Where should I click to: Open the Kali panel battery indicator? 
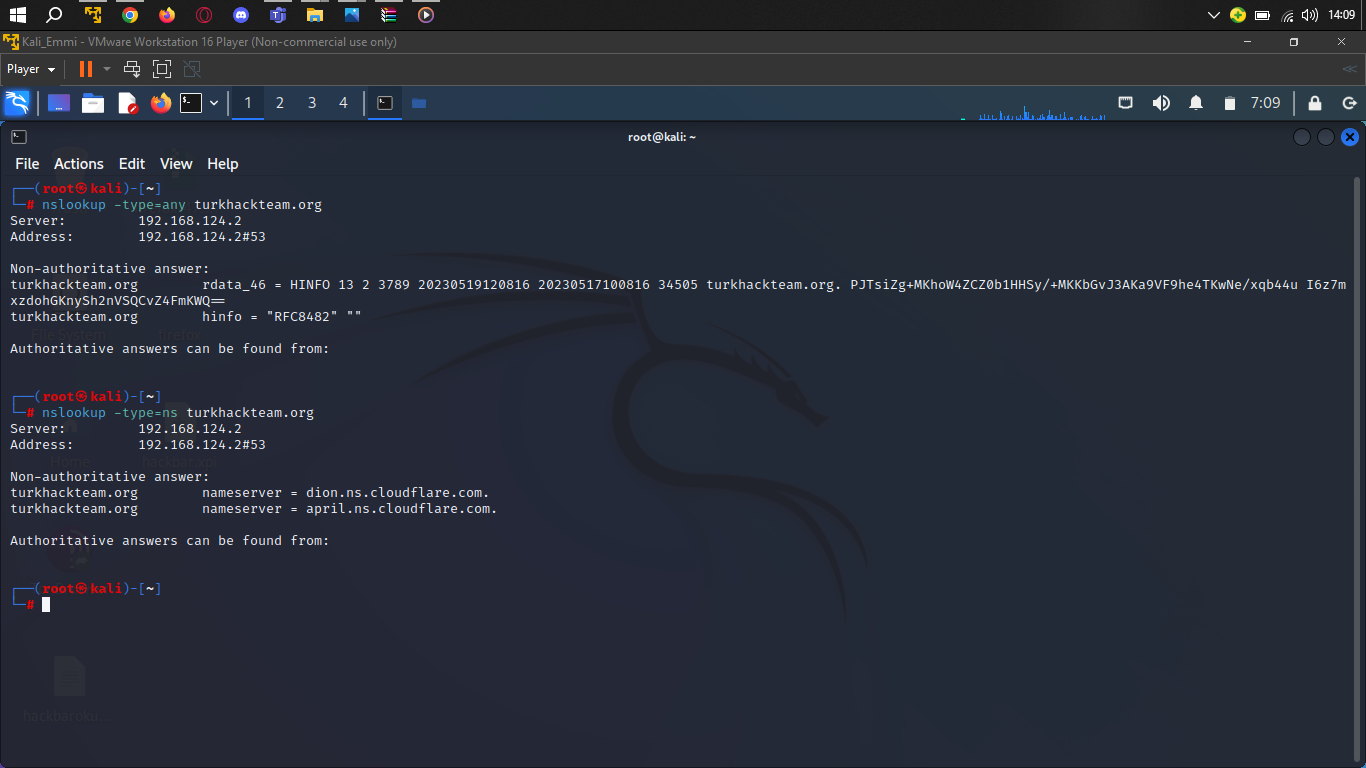tap(1230, 103)
